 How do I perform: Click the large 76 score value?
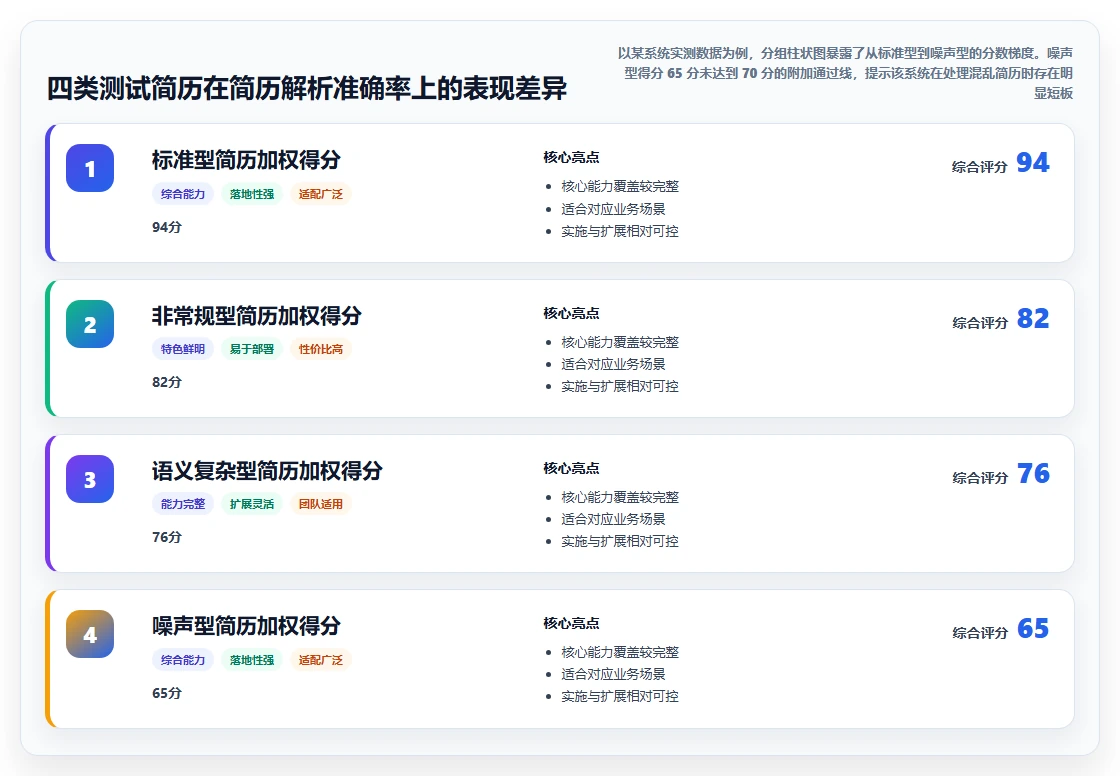pos(1033,474)
